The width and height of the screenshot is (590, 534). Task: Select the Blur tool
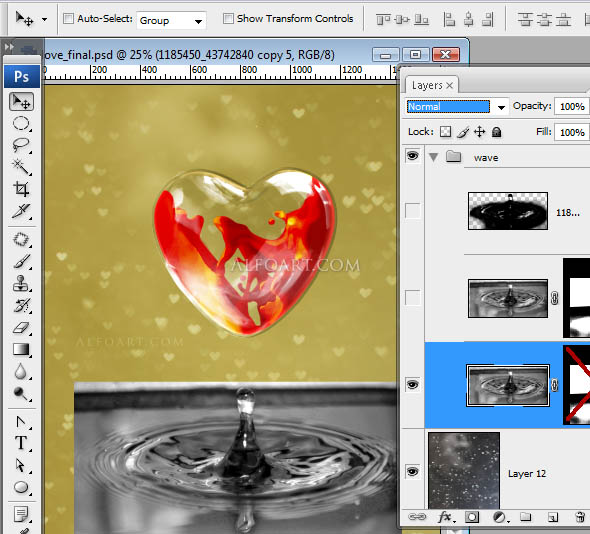pos(21,371)
